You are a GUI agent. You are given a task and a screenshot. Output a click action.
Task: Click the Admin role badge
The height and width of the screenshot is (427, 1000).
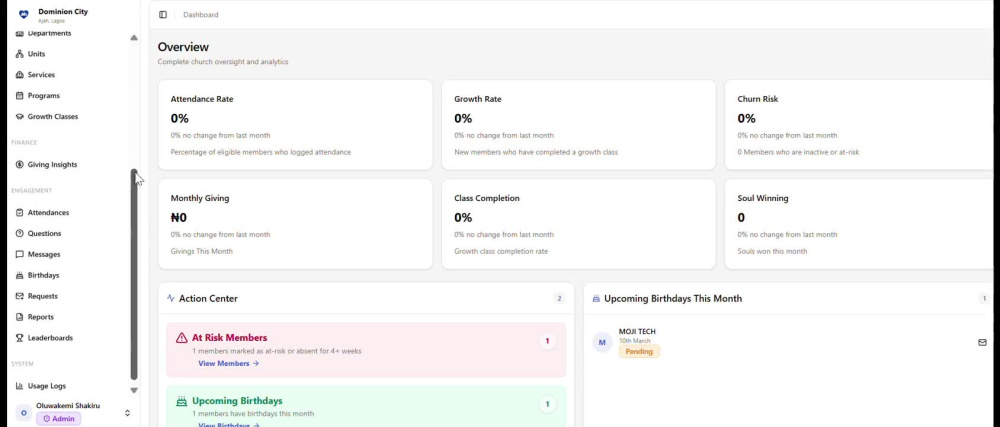pyautogui.click(x=59, y=419)
